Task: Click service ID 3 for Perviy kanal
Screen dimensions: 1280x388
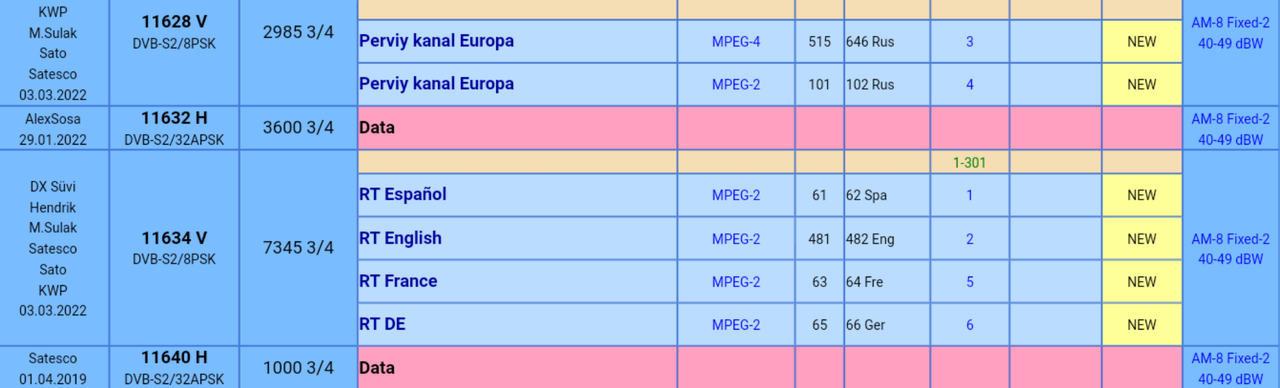Action: pos(969,42)
